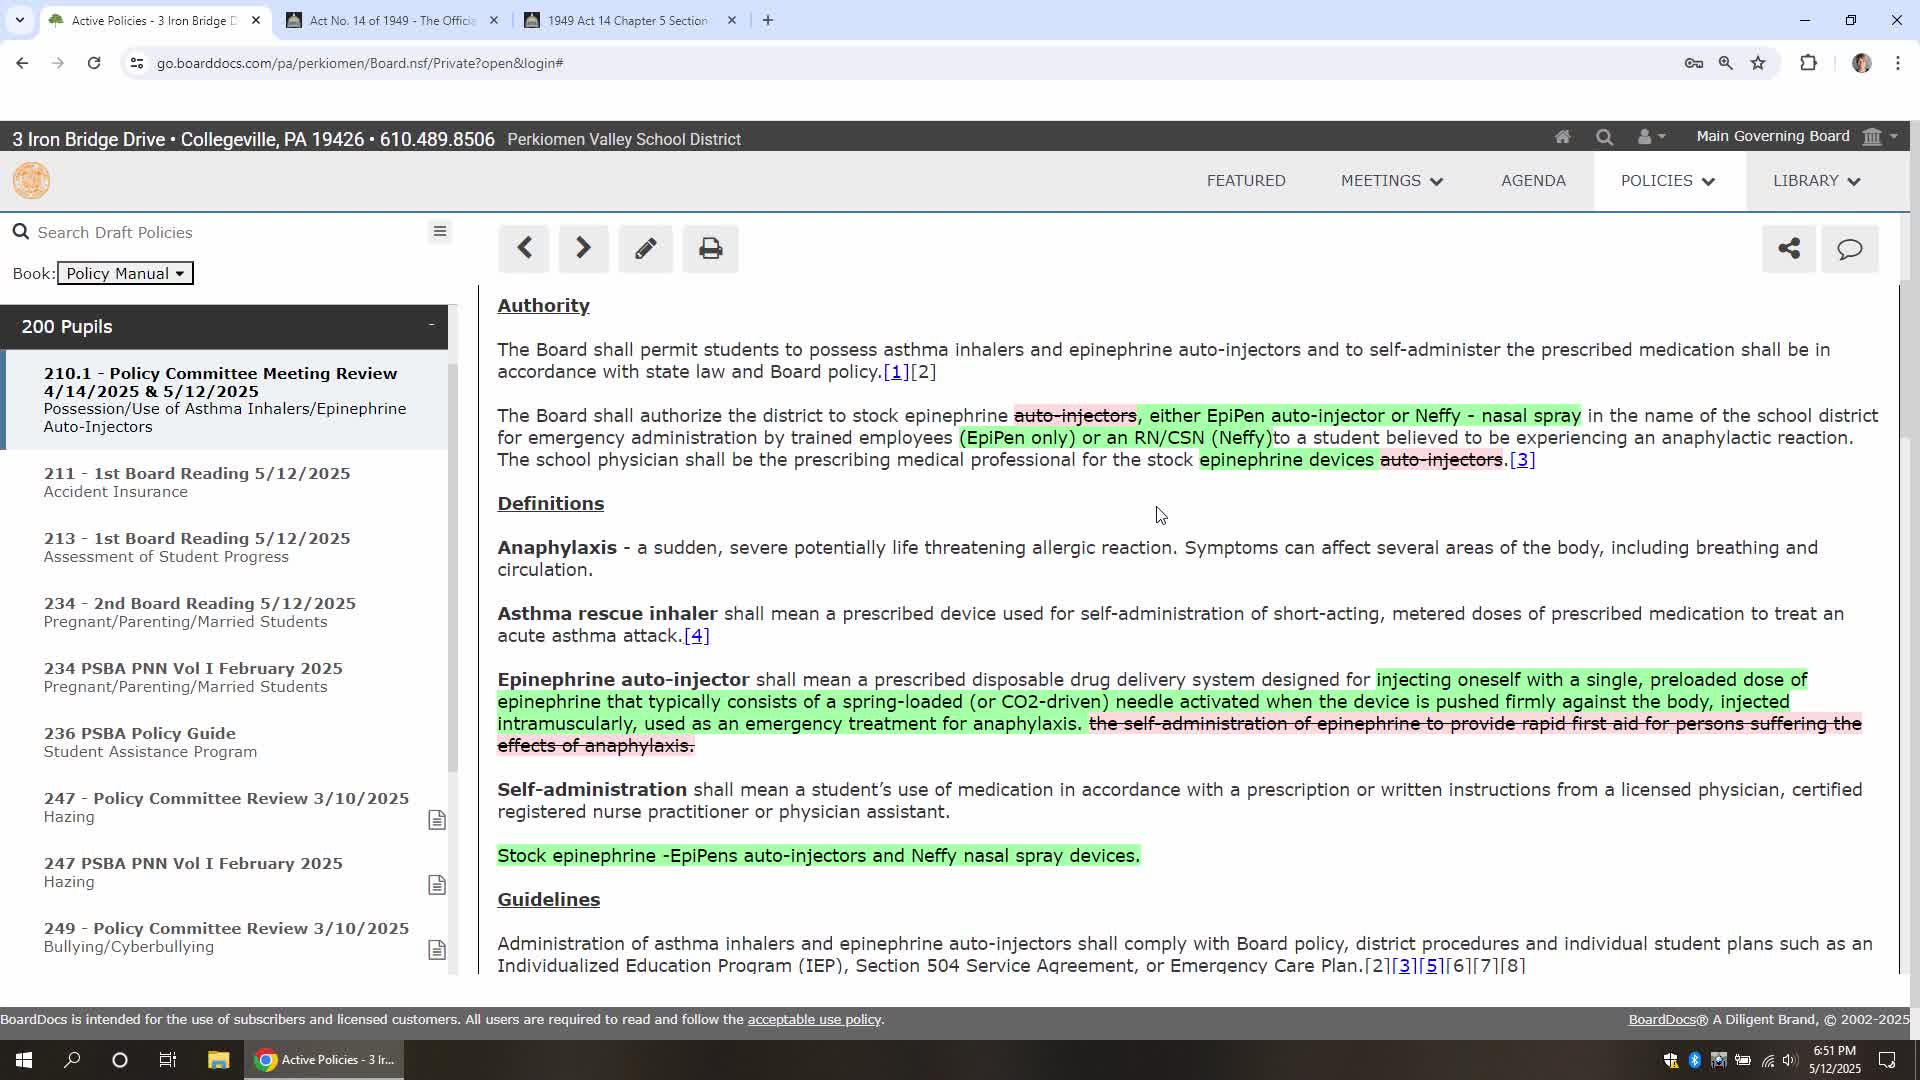Image resolution: width=1920 pixels, height=1080 pixels.
Task: Open the comments speech bubble icon
Action: [1849, 248]
